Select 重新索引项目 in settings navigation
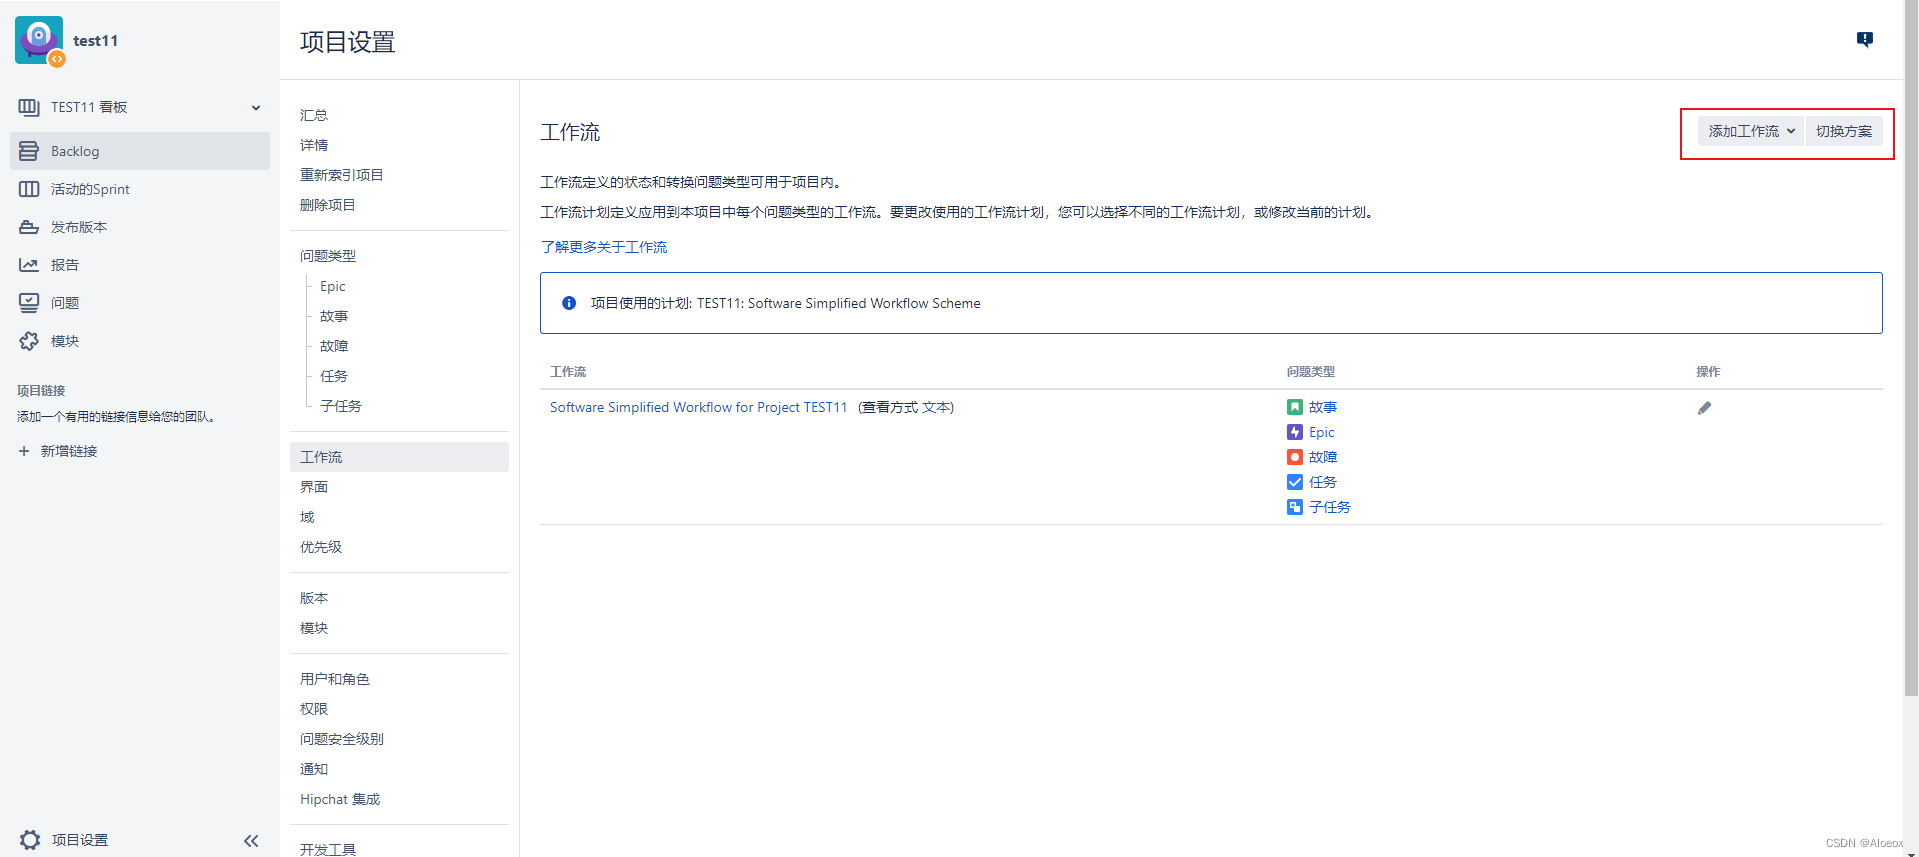 342,175
